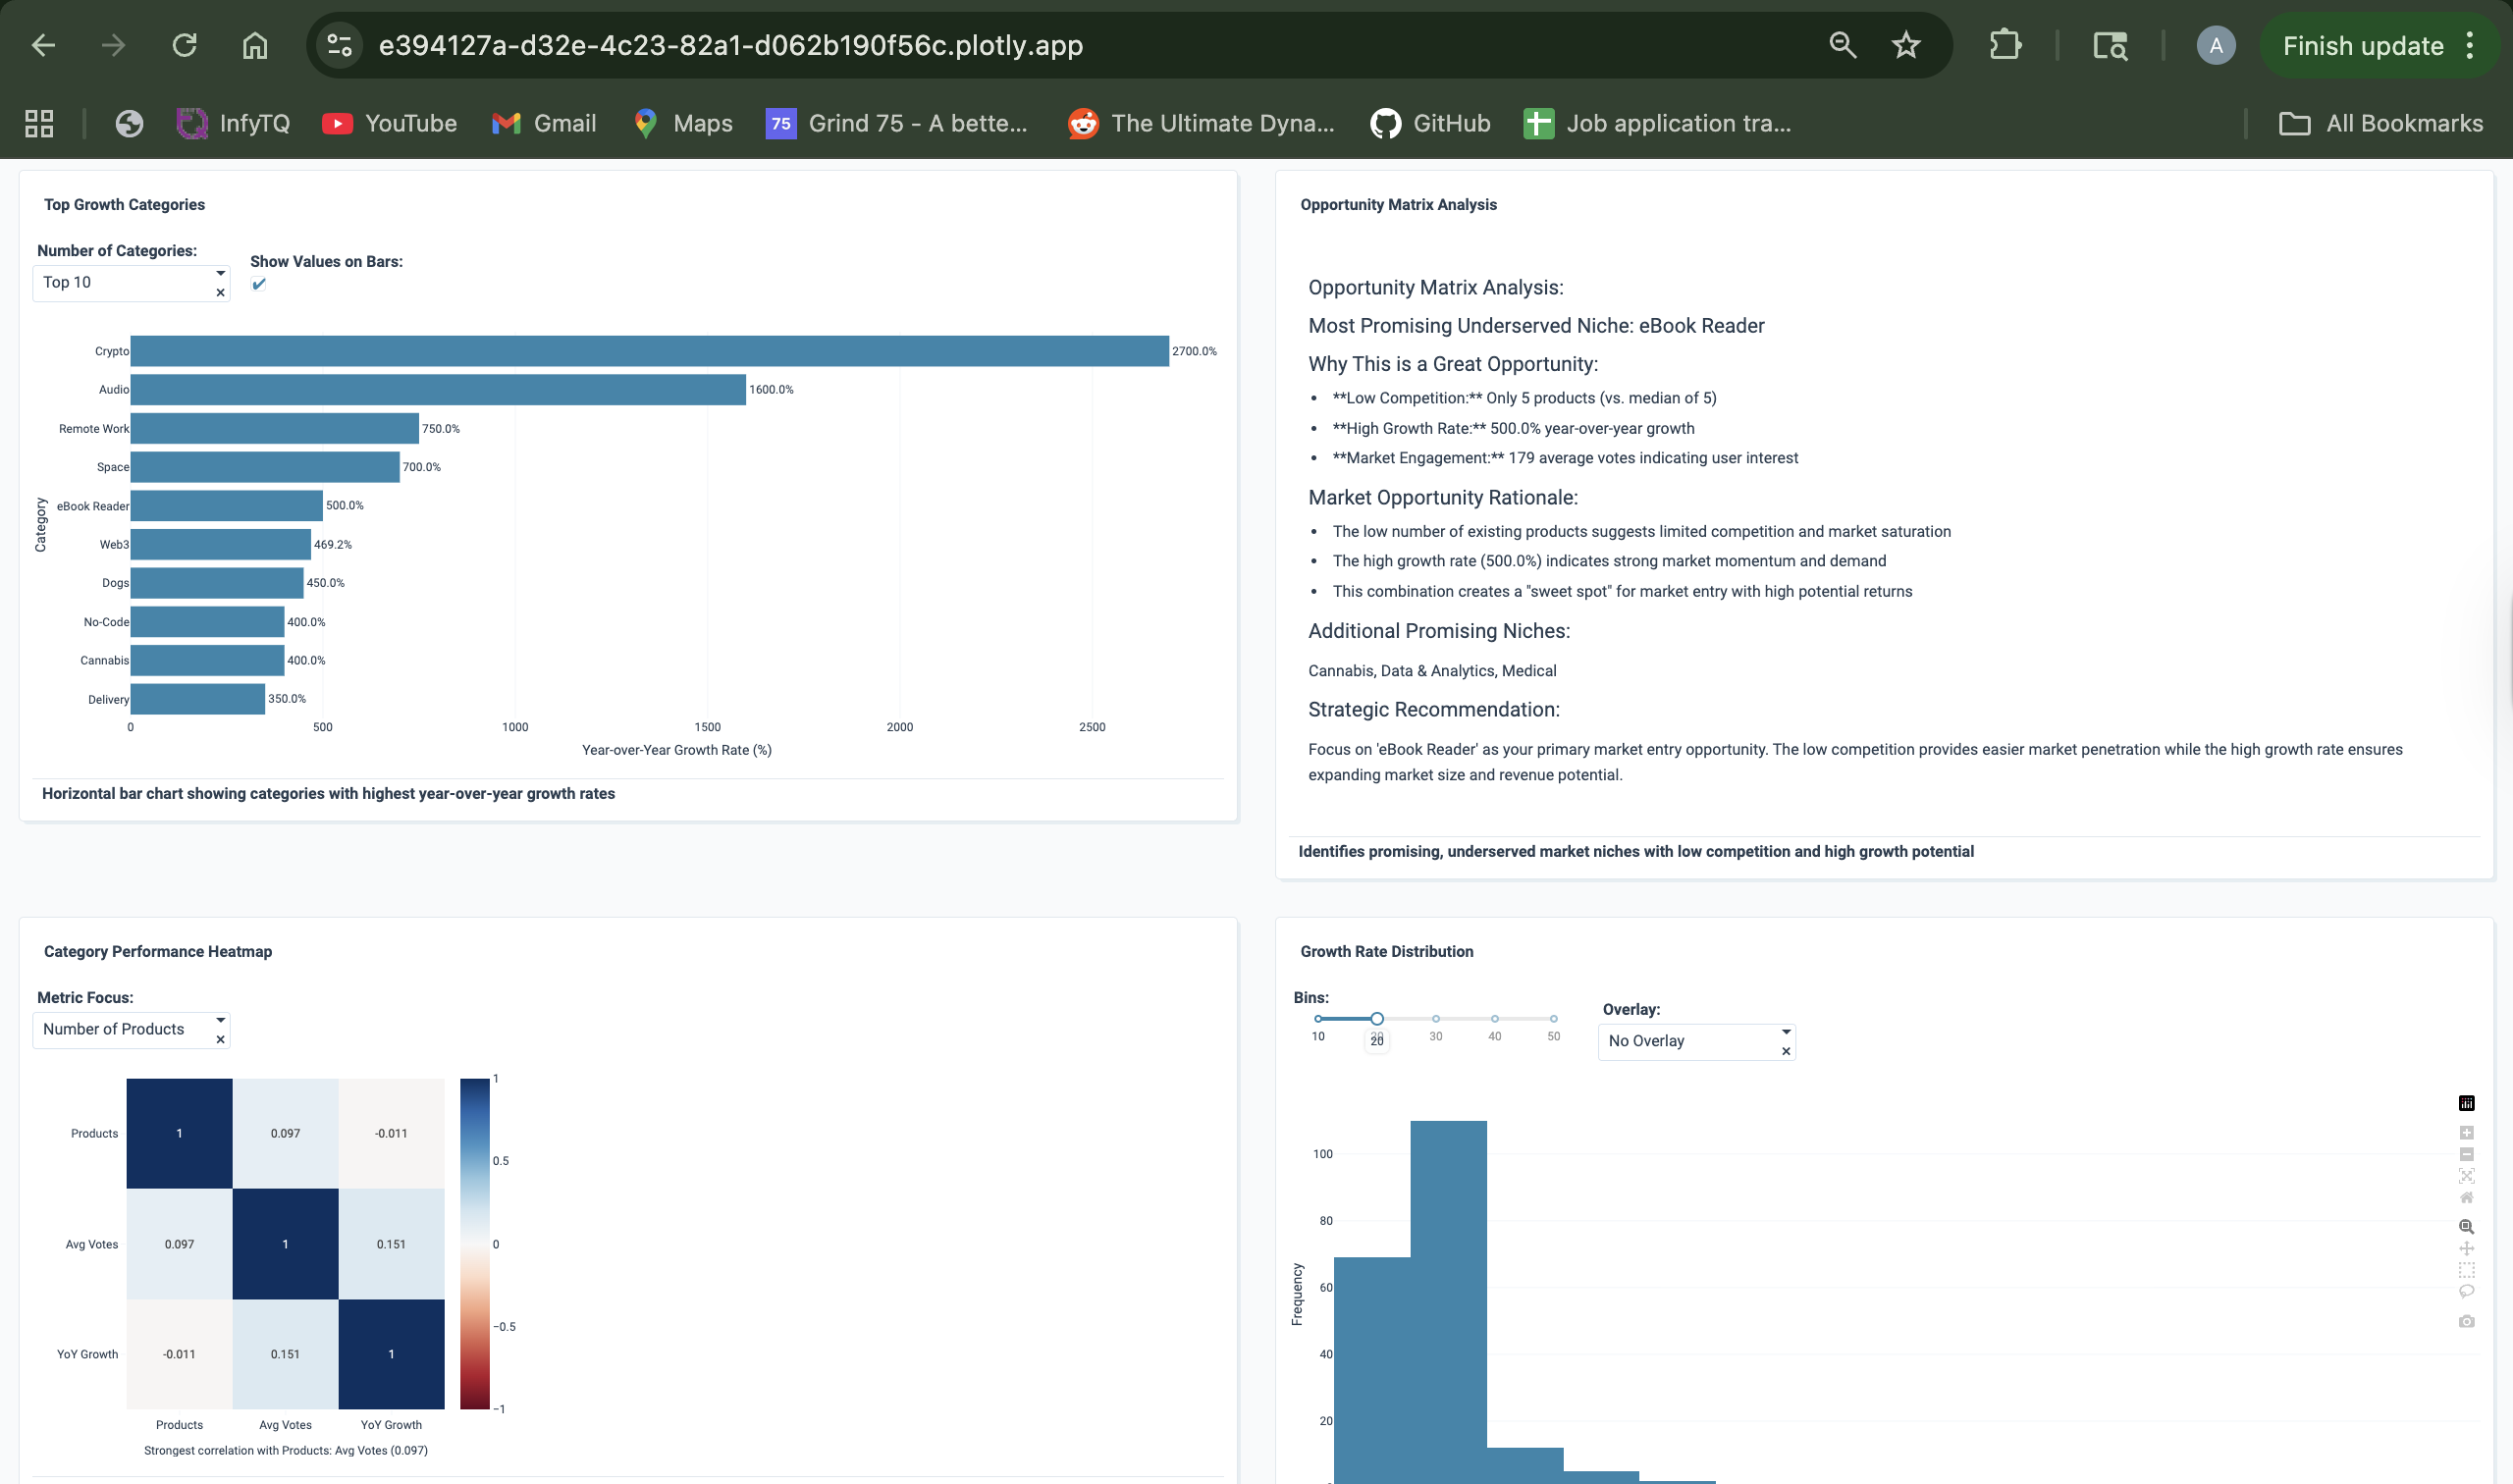Click the Plotly logo in the modebar

pyautogui.click(x=2466, y=1103)
